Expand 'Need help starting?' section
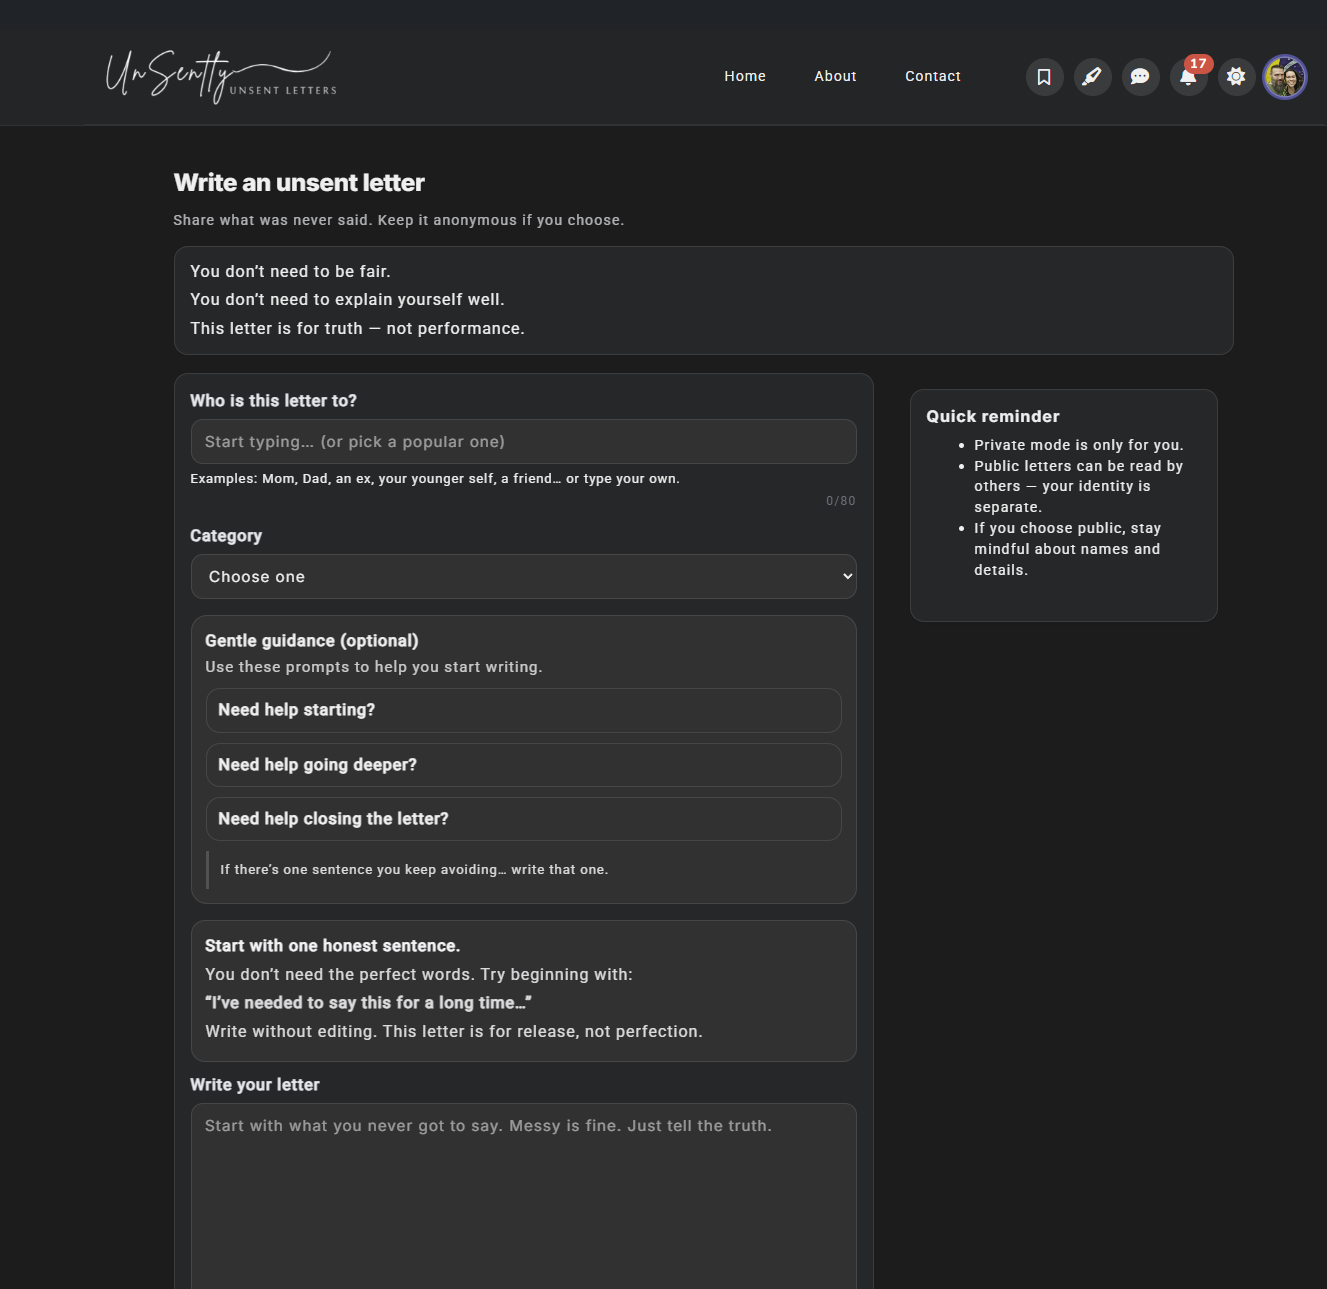Image resolution: width=1327 pixels, height=1289 pixels. (523, 710)
